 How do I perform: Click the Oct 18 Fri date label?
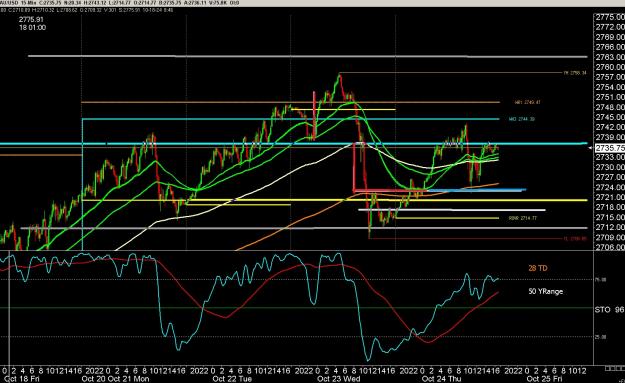click(x=22, y=379)
